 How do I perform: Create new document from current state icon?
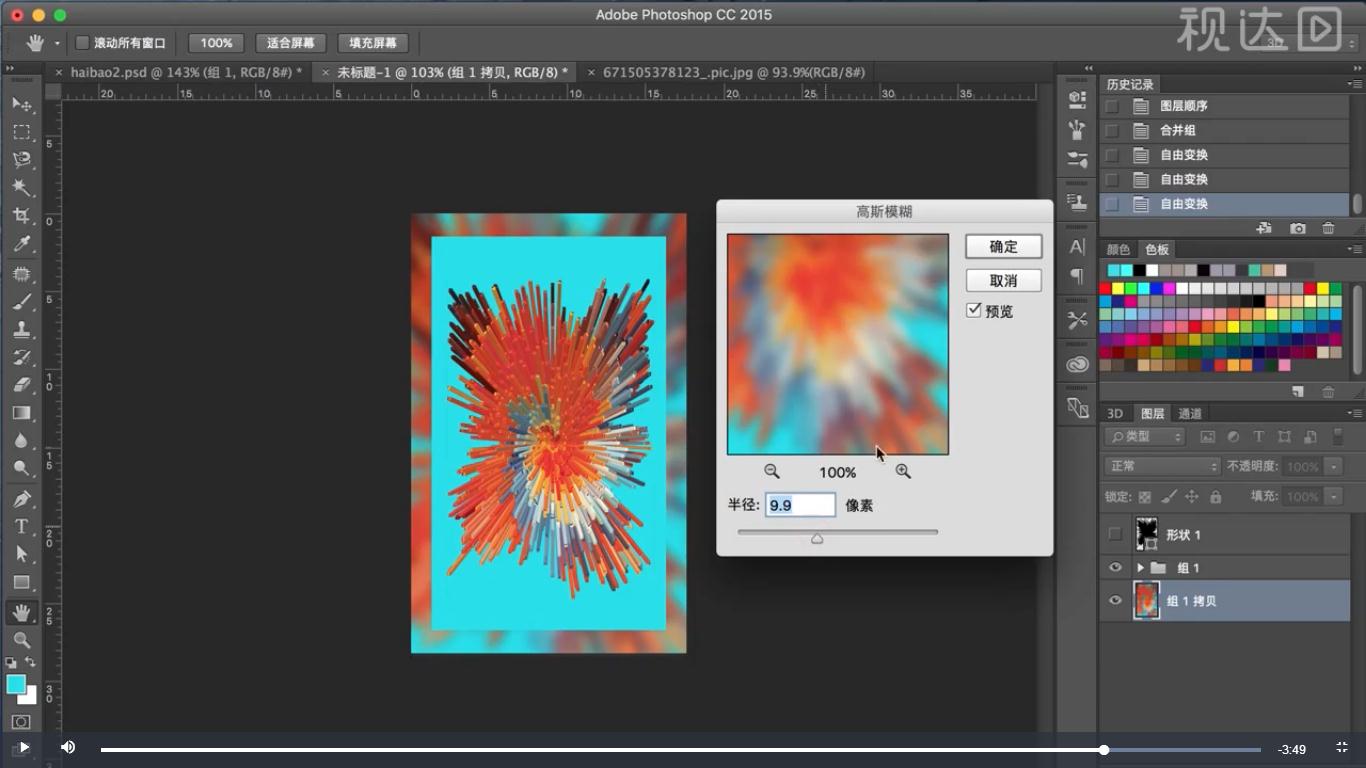pos(1264,229)
